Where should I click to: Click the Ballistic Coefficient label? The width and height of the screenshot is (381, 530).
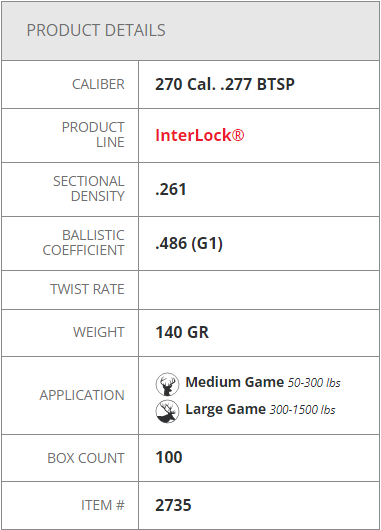[84, 243]
